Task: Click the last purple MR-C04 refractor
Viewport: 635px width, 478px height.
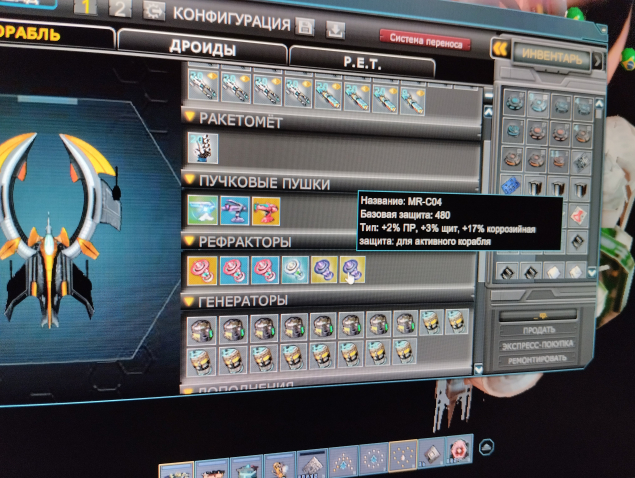Action: [352, 269]
